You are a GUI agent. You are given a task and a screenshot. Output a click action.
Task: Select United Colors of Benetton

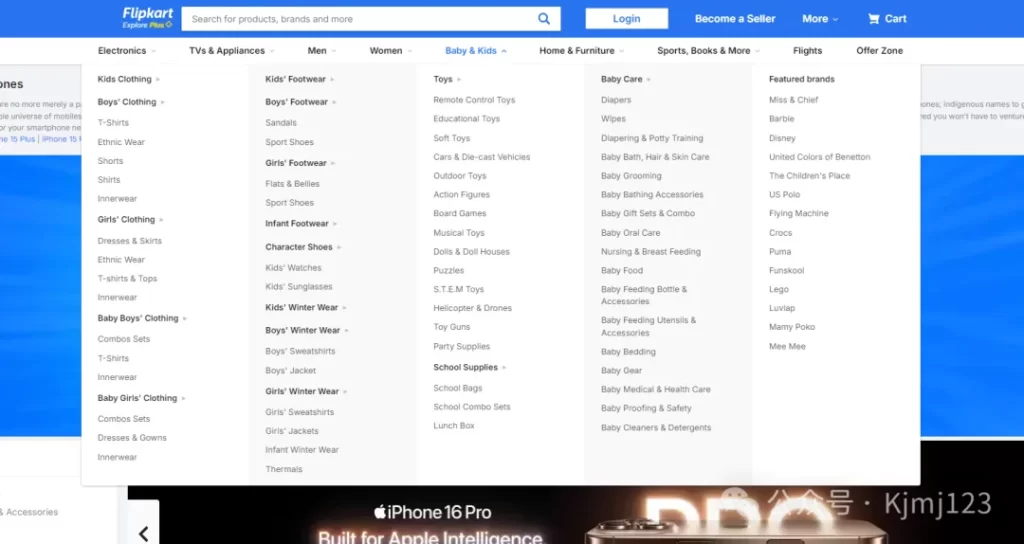point(819,157)
